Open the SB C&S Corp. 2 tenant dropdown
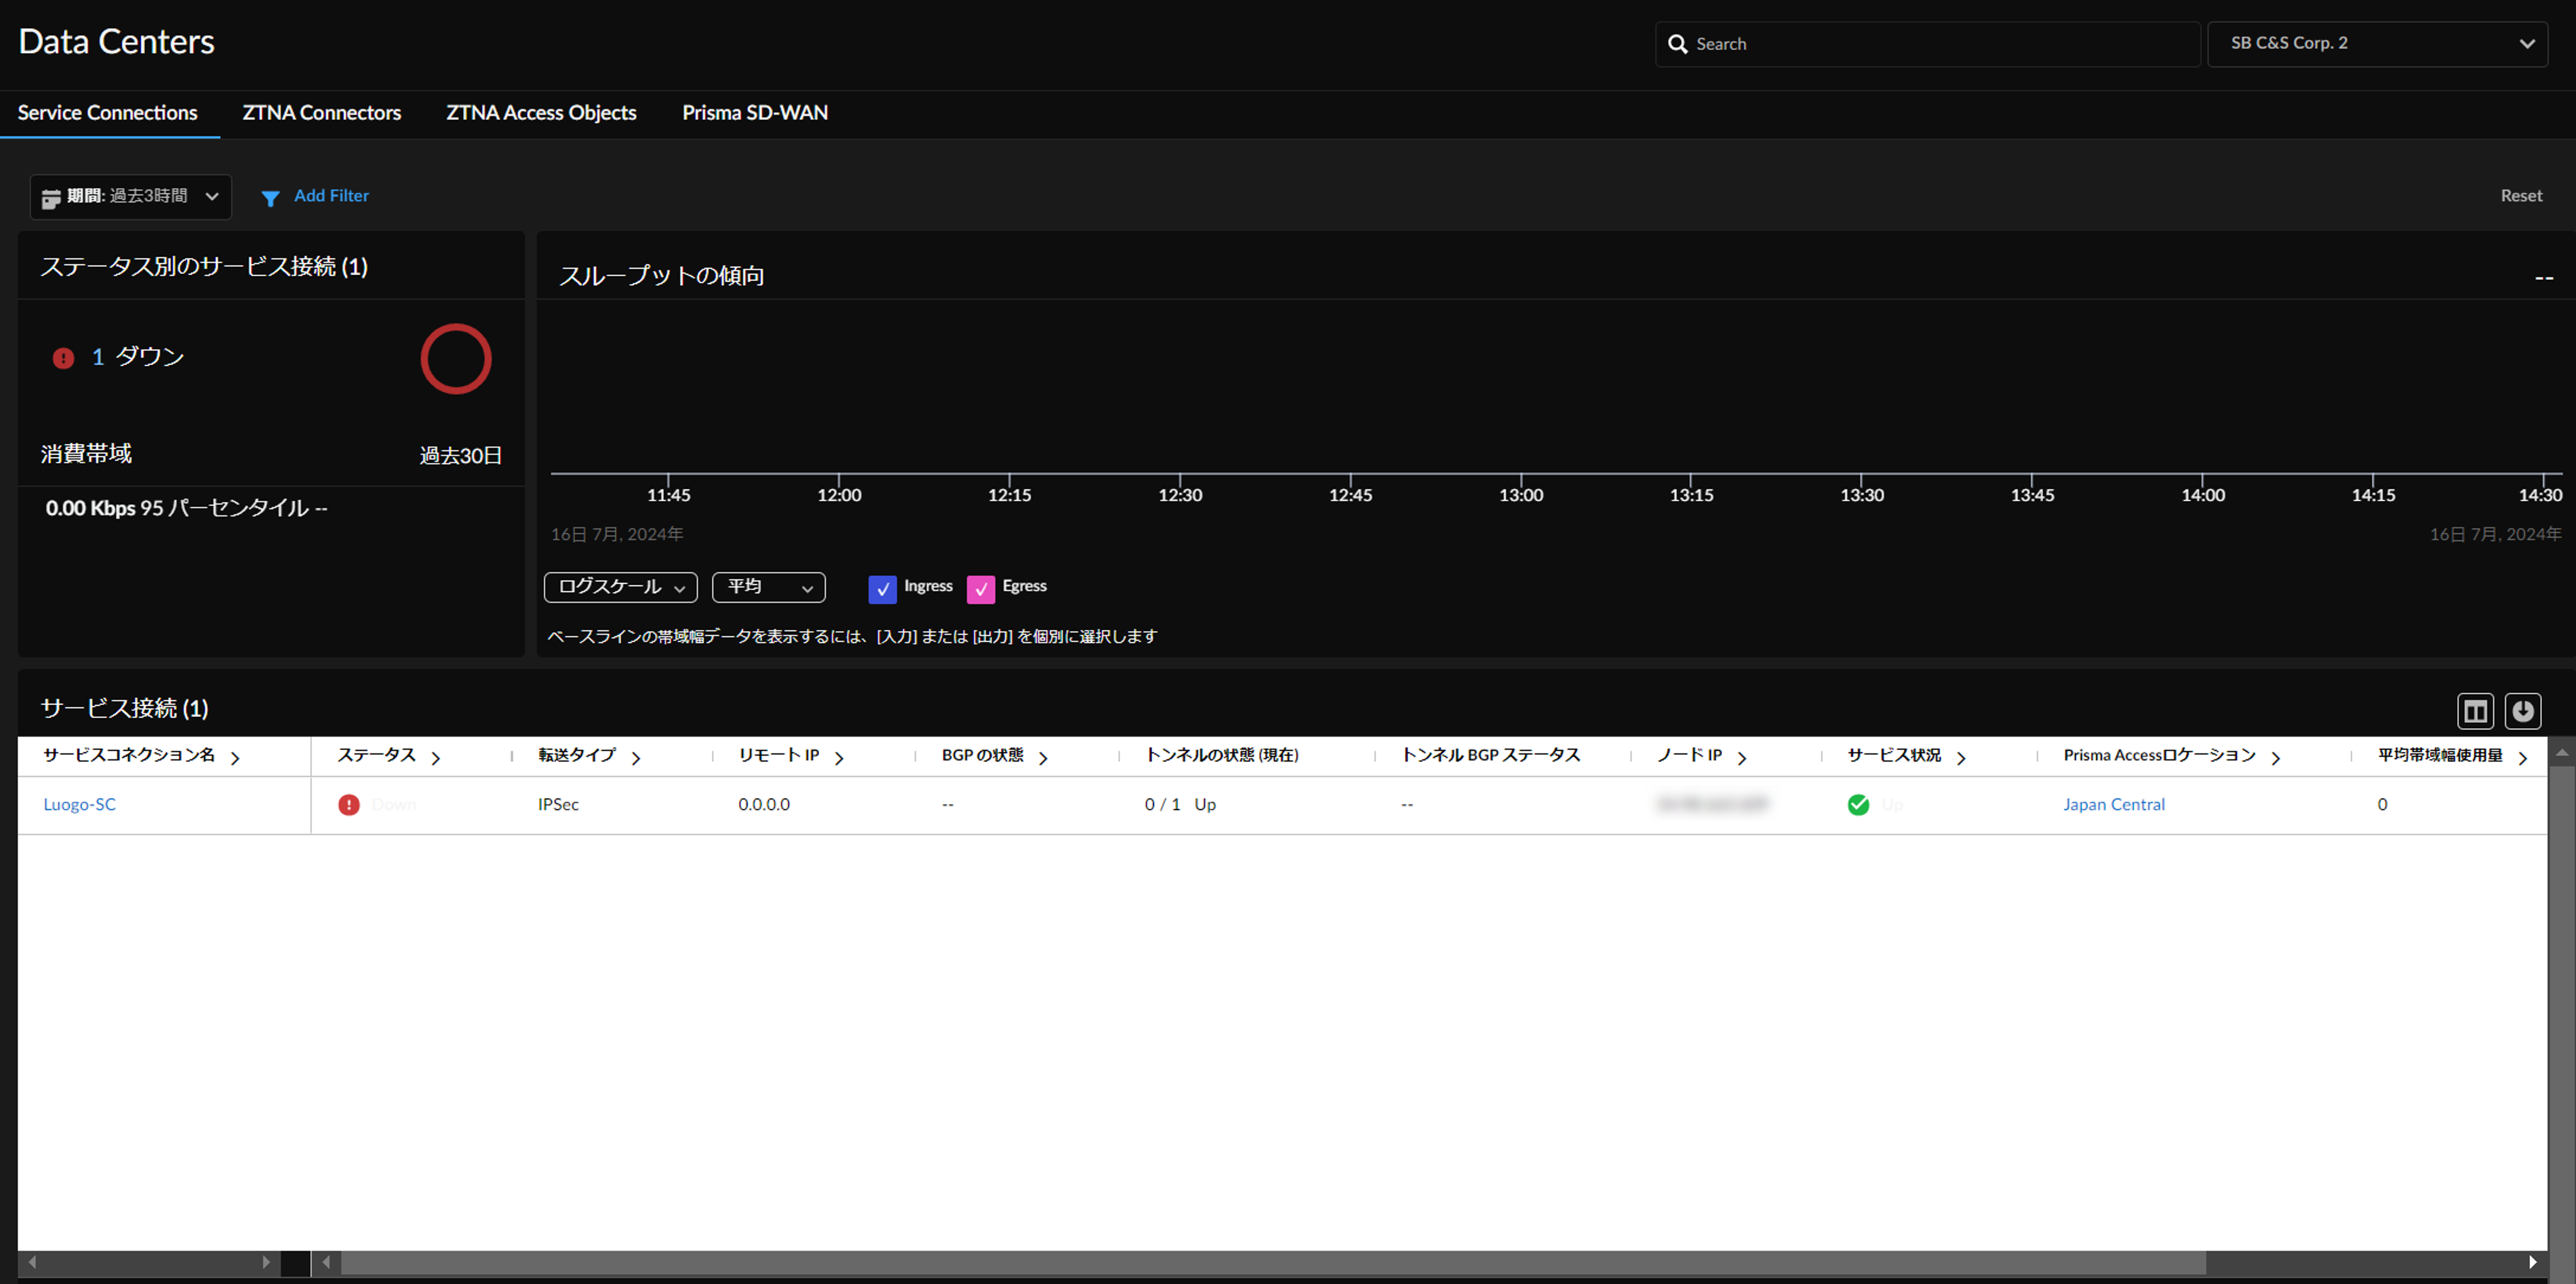 point(2377,44)
